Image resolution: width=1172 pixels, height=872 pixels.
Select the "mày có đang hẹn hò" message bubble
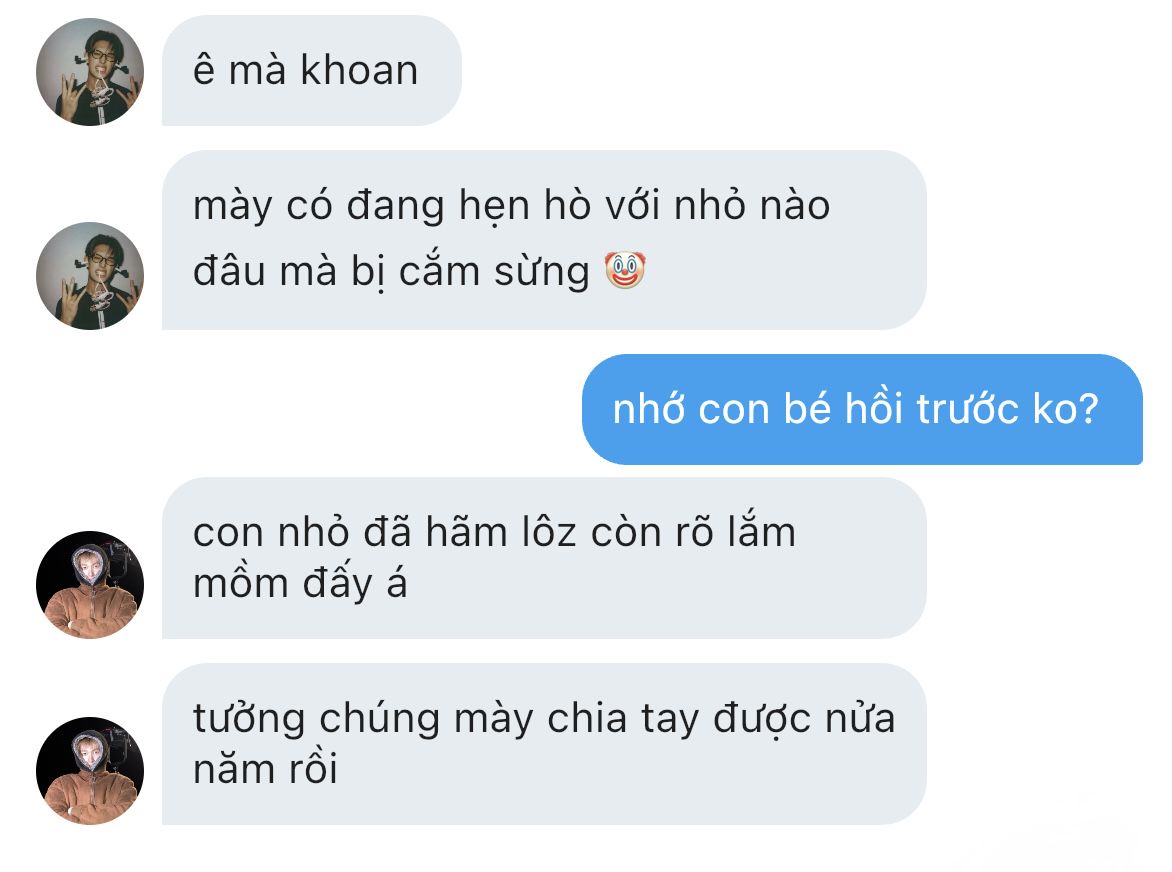tap(544, 240)
